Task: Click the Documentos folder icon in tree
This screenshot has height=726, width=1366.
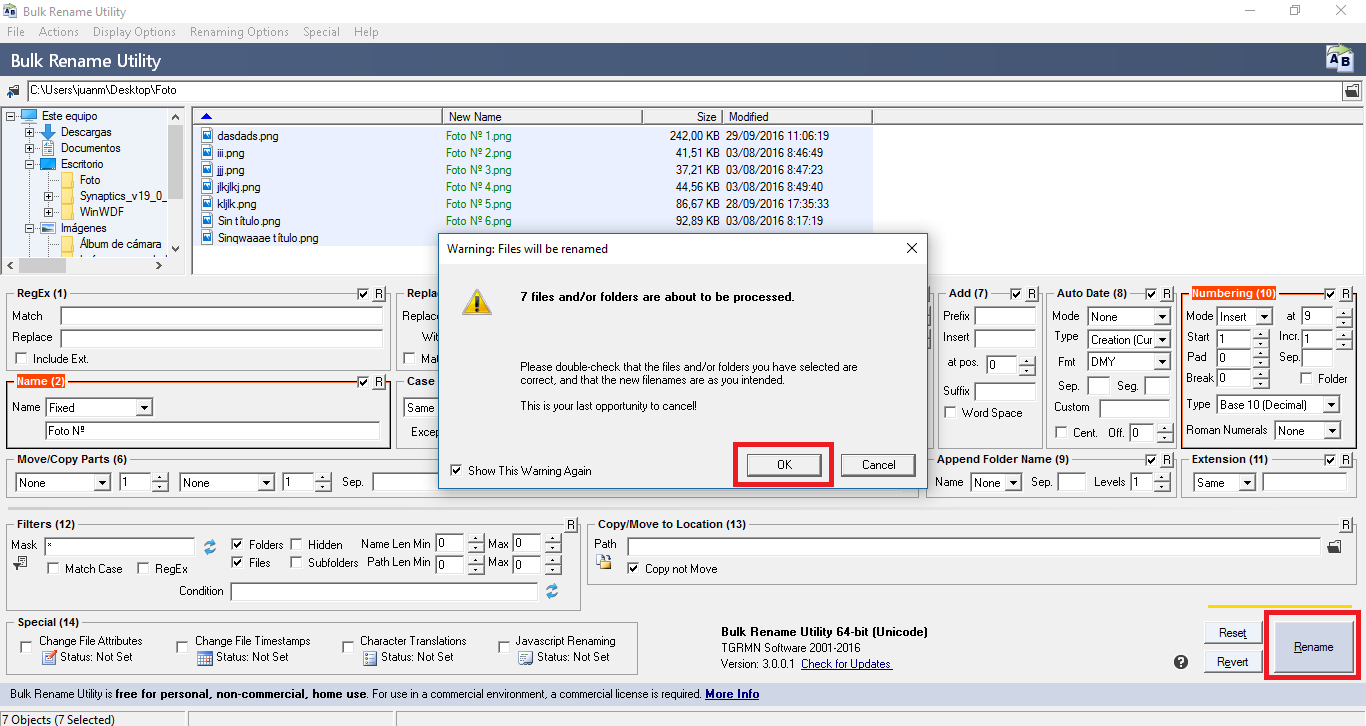Action: [48, 148]
